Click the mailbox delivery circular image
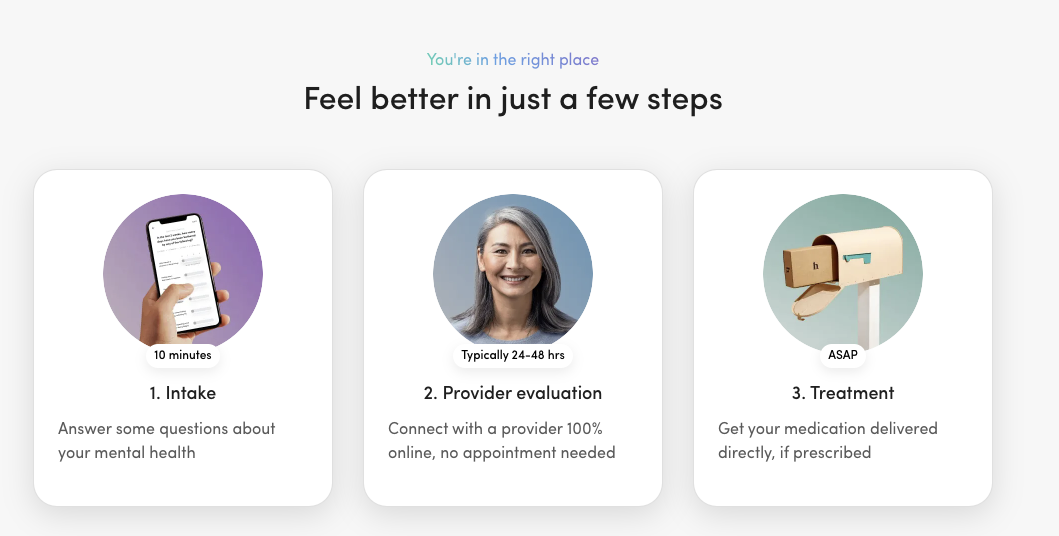This screenshot has width=1059, height=536. [843, 273]
